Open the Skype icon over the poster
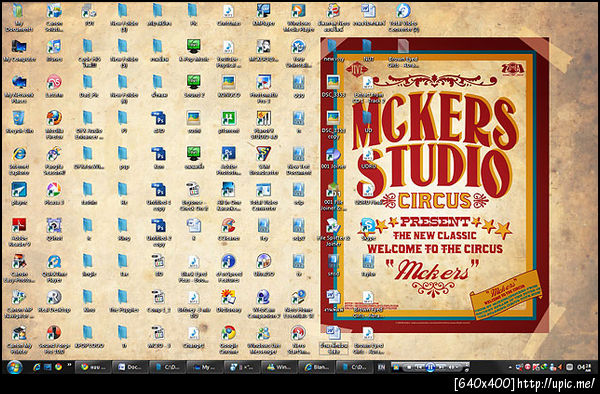The image size is (600, 394). [x=367, y=229]
